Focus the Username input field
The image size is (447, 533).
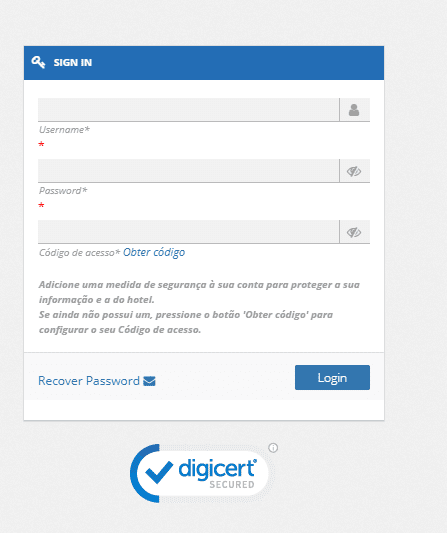tap(189, 110)
